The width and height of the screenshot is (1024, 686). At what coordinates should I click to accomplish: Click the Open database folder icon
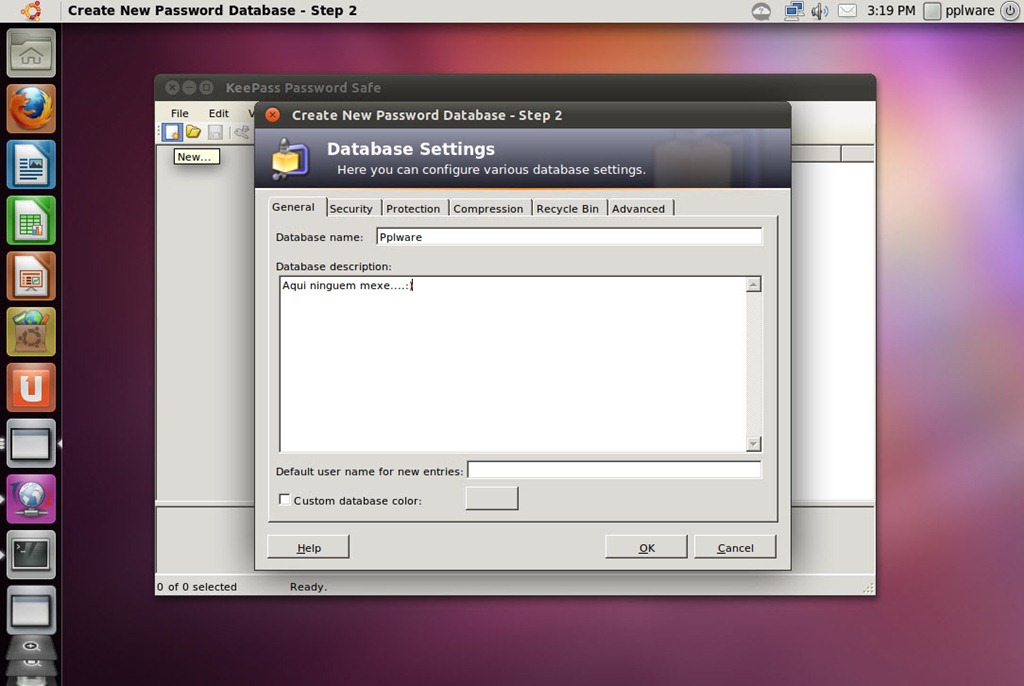(193, 132)
